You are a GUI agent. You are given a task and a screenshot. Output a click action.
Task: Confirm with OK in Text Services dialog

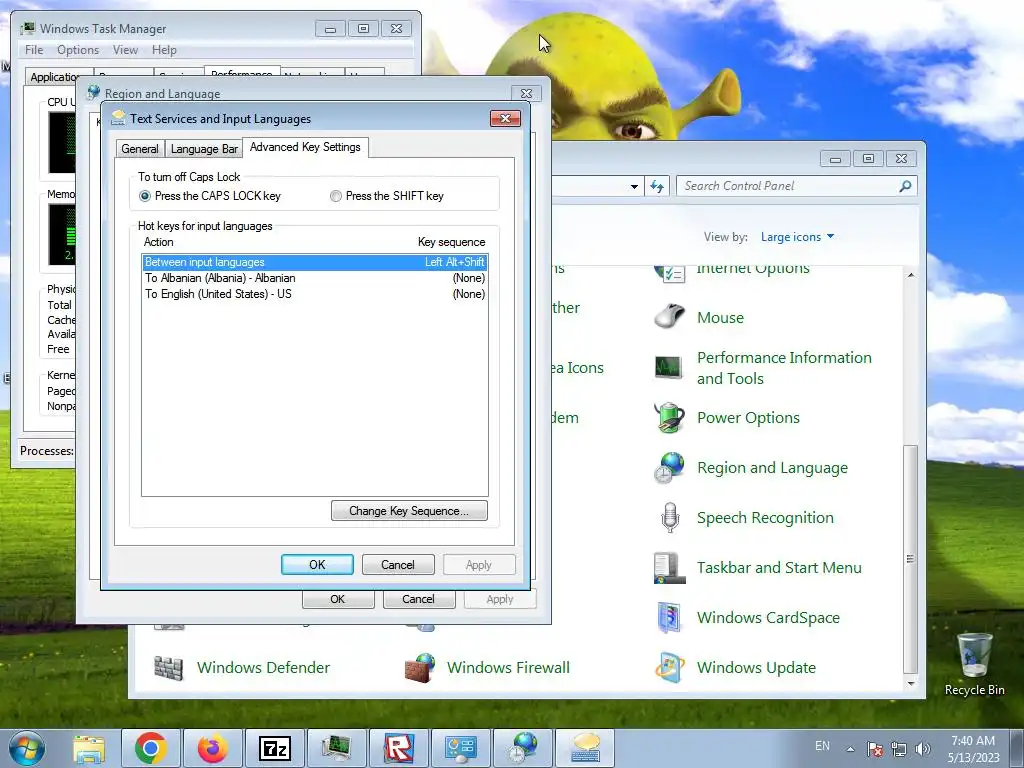click(x=317, y=565)
